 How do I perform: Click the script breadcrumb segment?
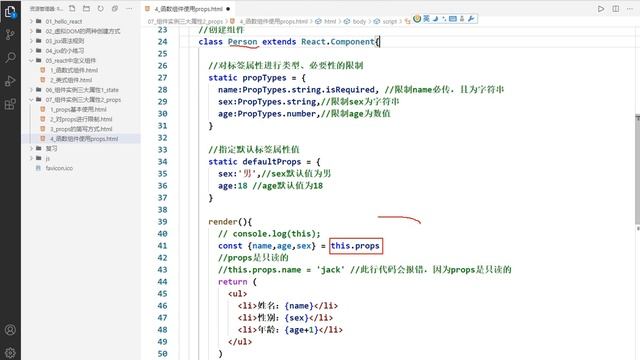coord(390,21)
